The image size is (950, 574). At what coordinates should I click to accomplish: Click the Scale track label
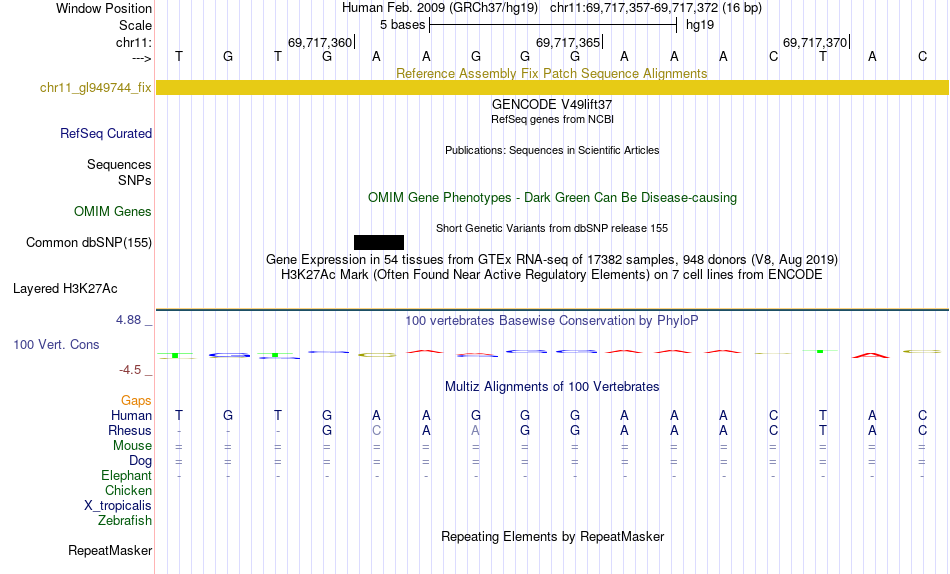coord(135,25)
